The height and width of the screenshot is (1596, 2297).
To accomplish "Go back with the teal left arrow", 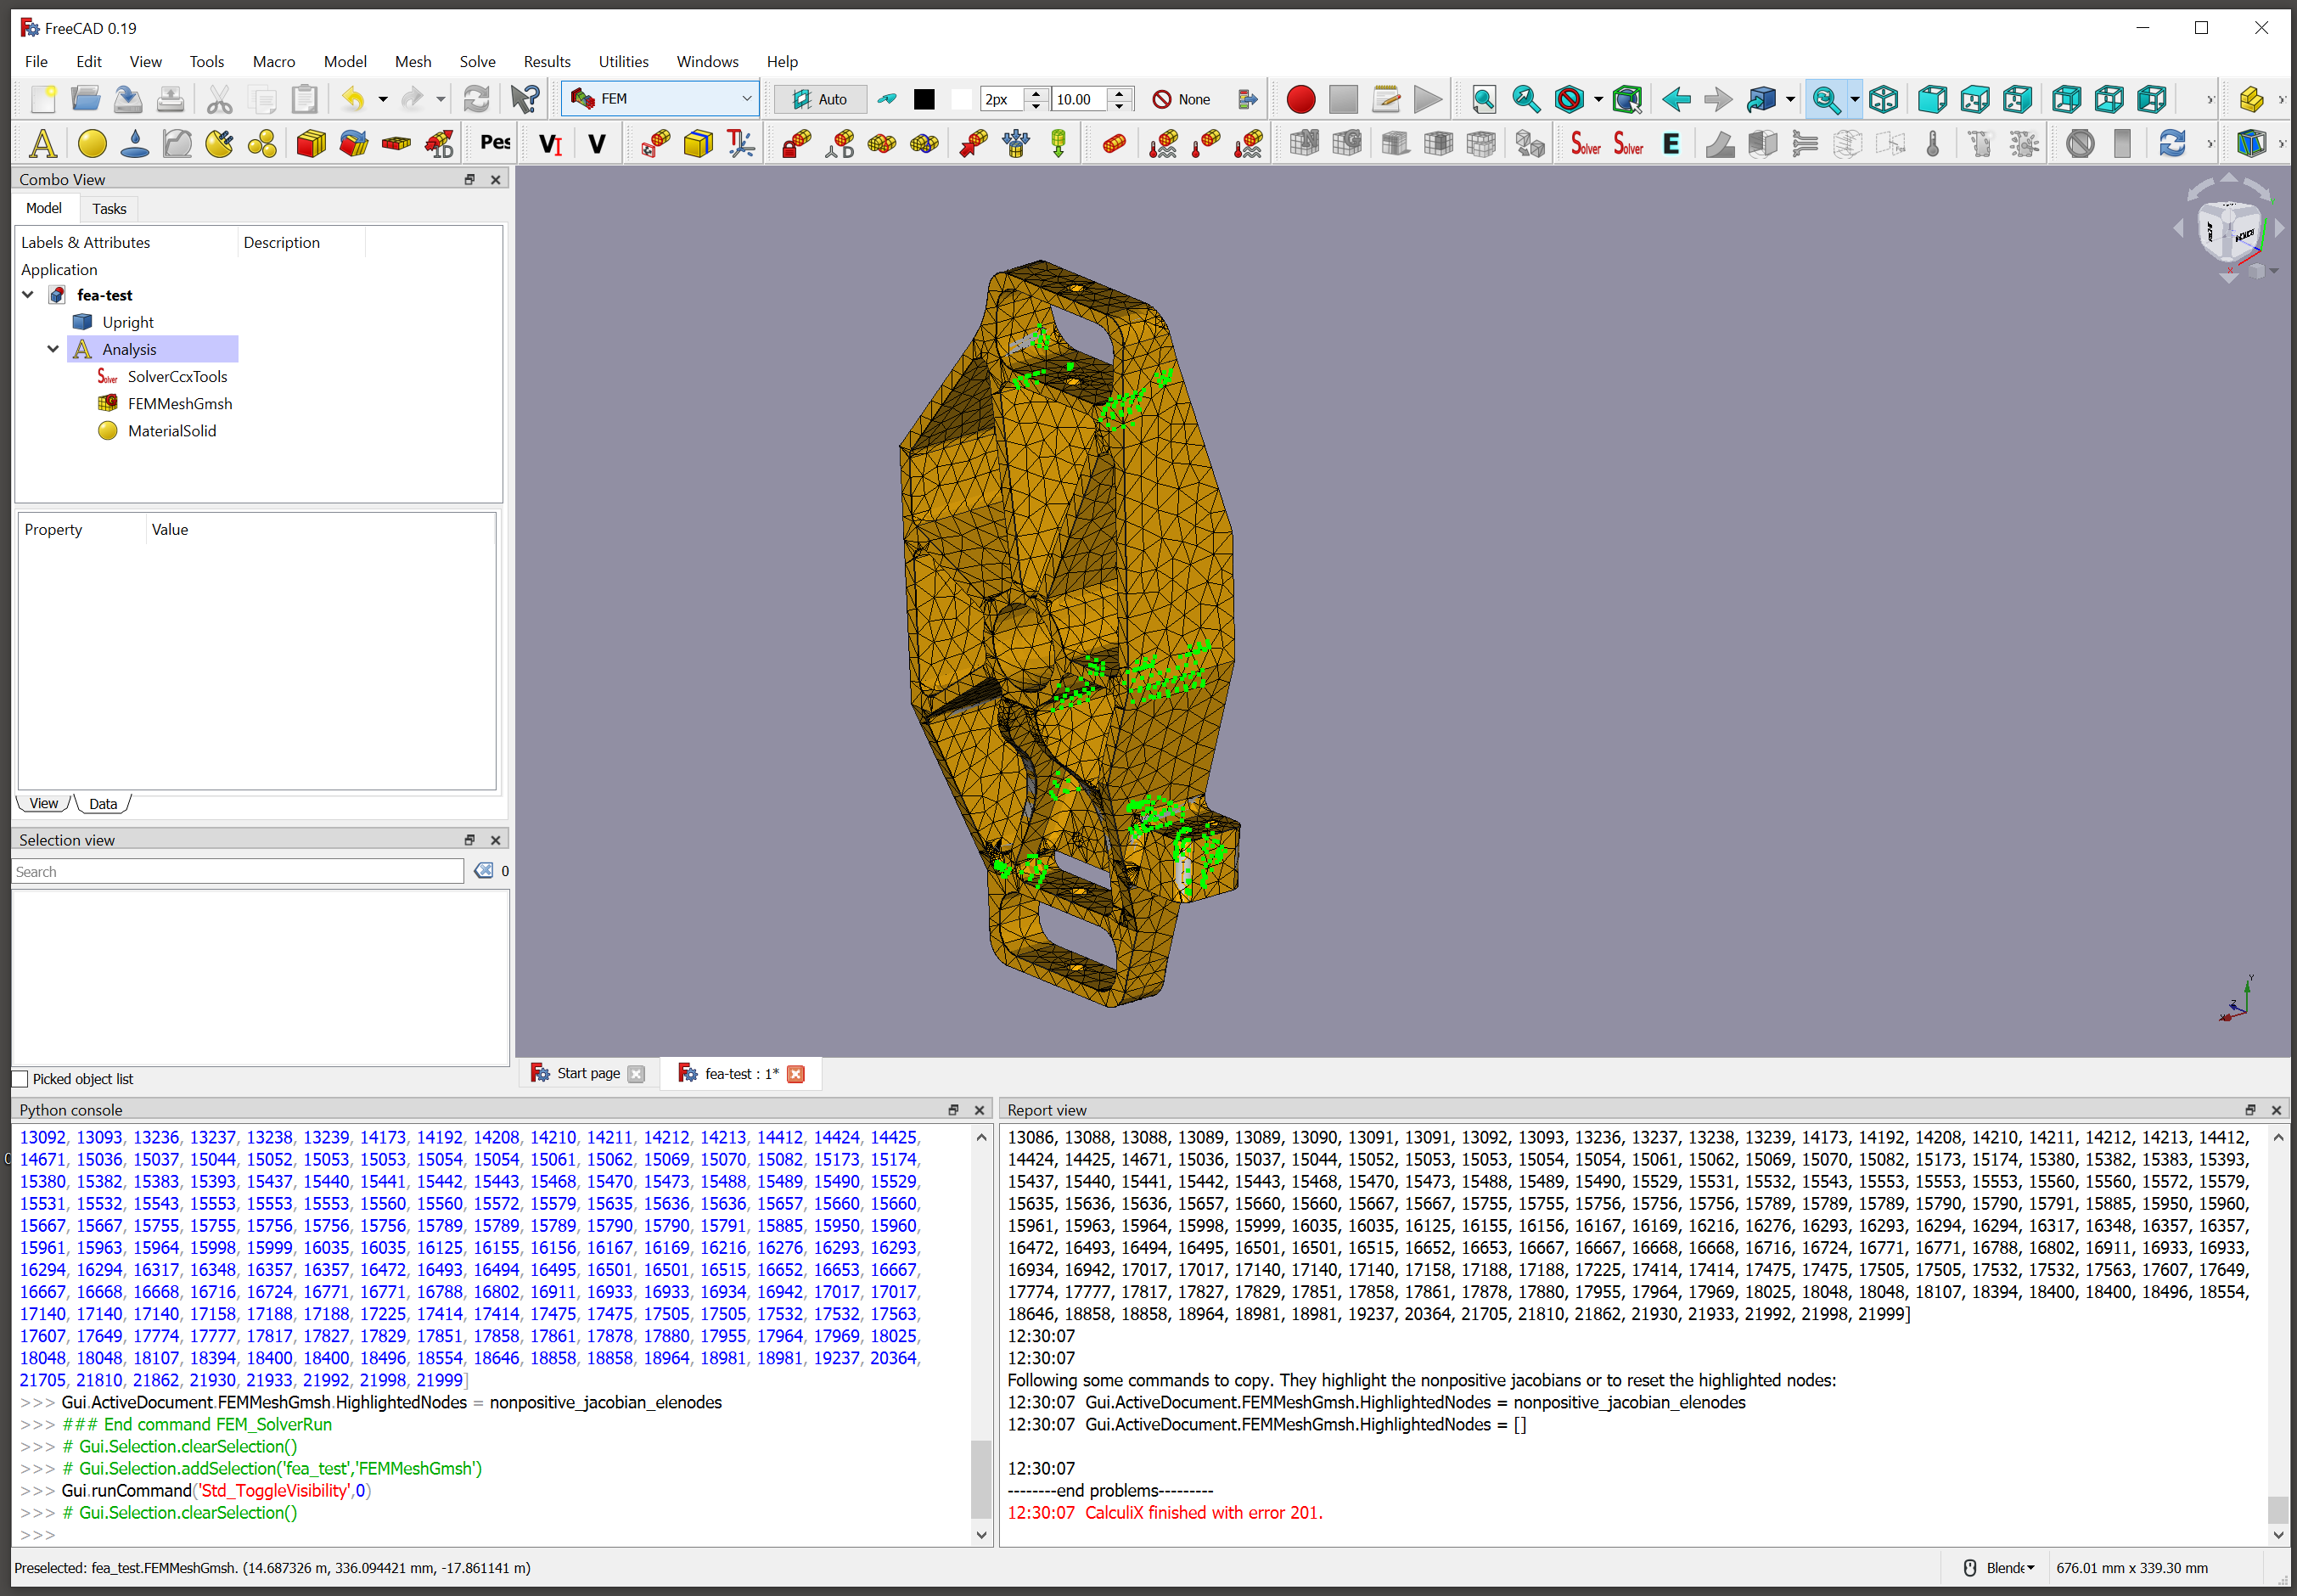I will (1676, 99).
